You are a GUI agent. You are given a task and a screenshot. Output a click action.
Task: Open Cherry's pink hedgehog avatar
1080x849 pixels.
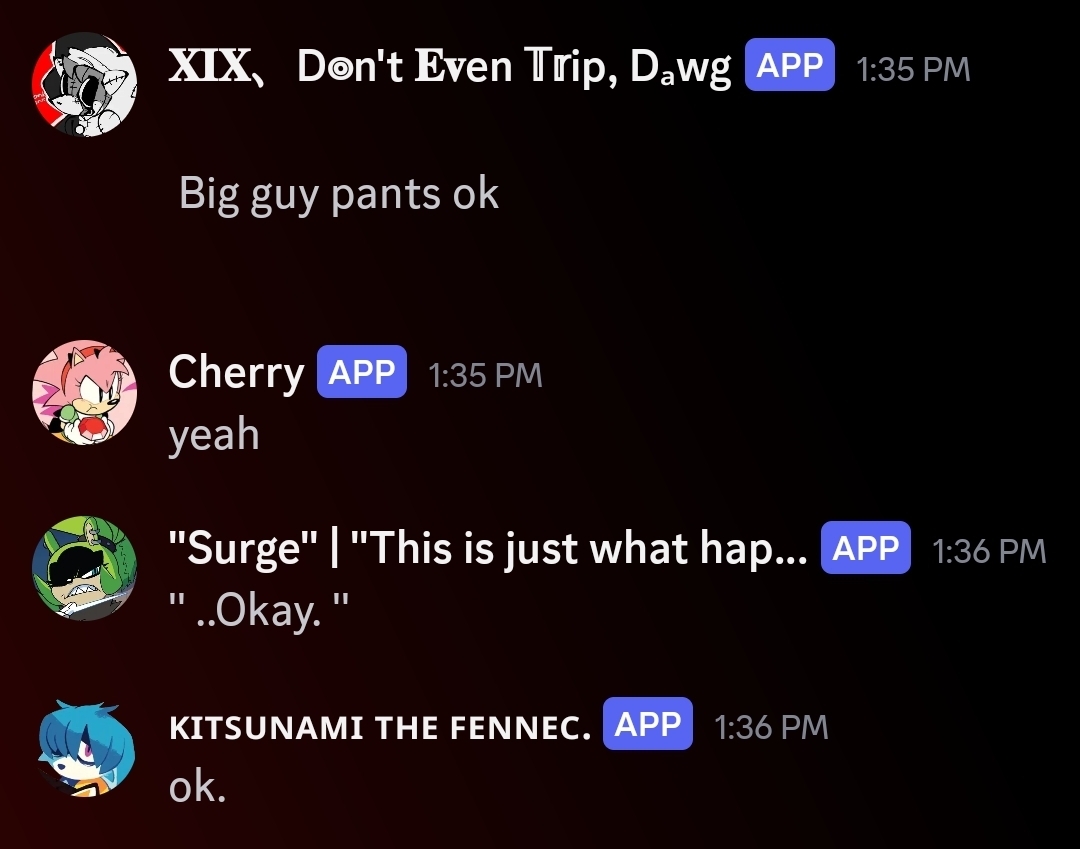[x=84, y=391]
